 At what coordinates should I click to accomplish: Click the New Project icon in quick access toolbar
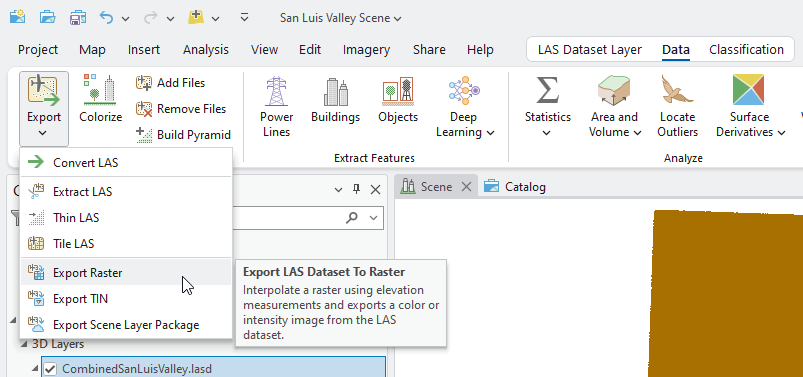(17, 17)
